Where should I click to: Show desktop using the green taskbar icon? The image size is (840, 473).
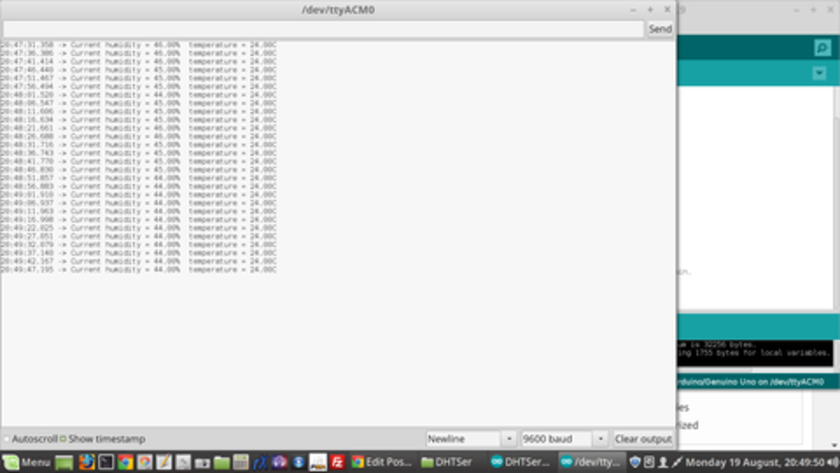(x=64, y=462)
